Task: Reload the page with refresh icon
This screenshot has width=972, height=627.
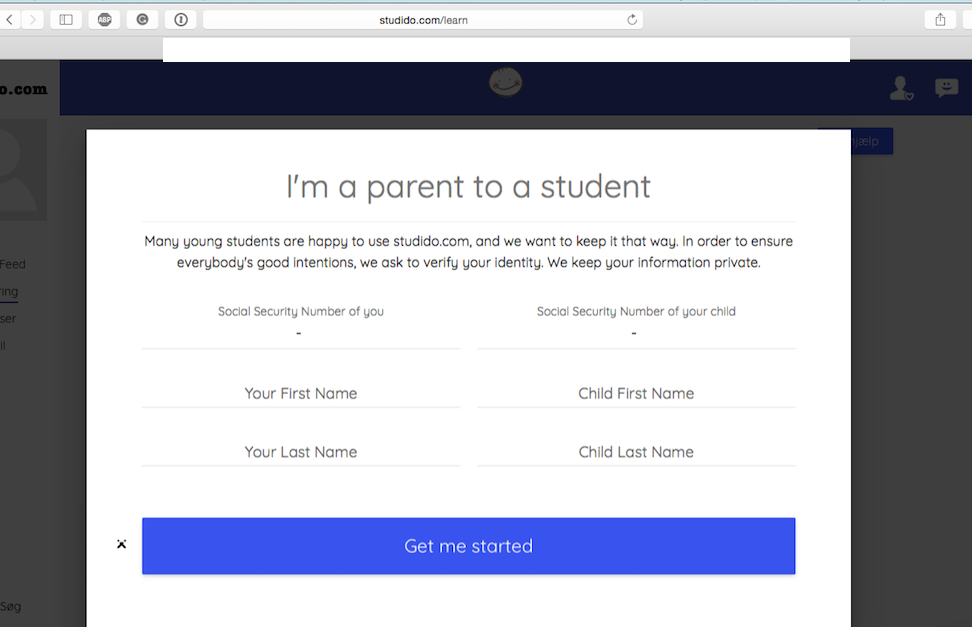Action: coord(632,20)
